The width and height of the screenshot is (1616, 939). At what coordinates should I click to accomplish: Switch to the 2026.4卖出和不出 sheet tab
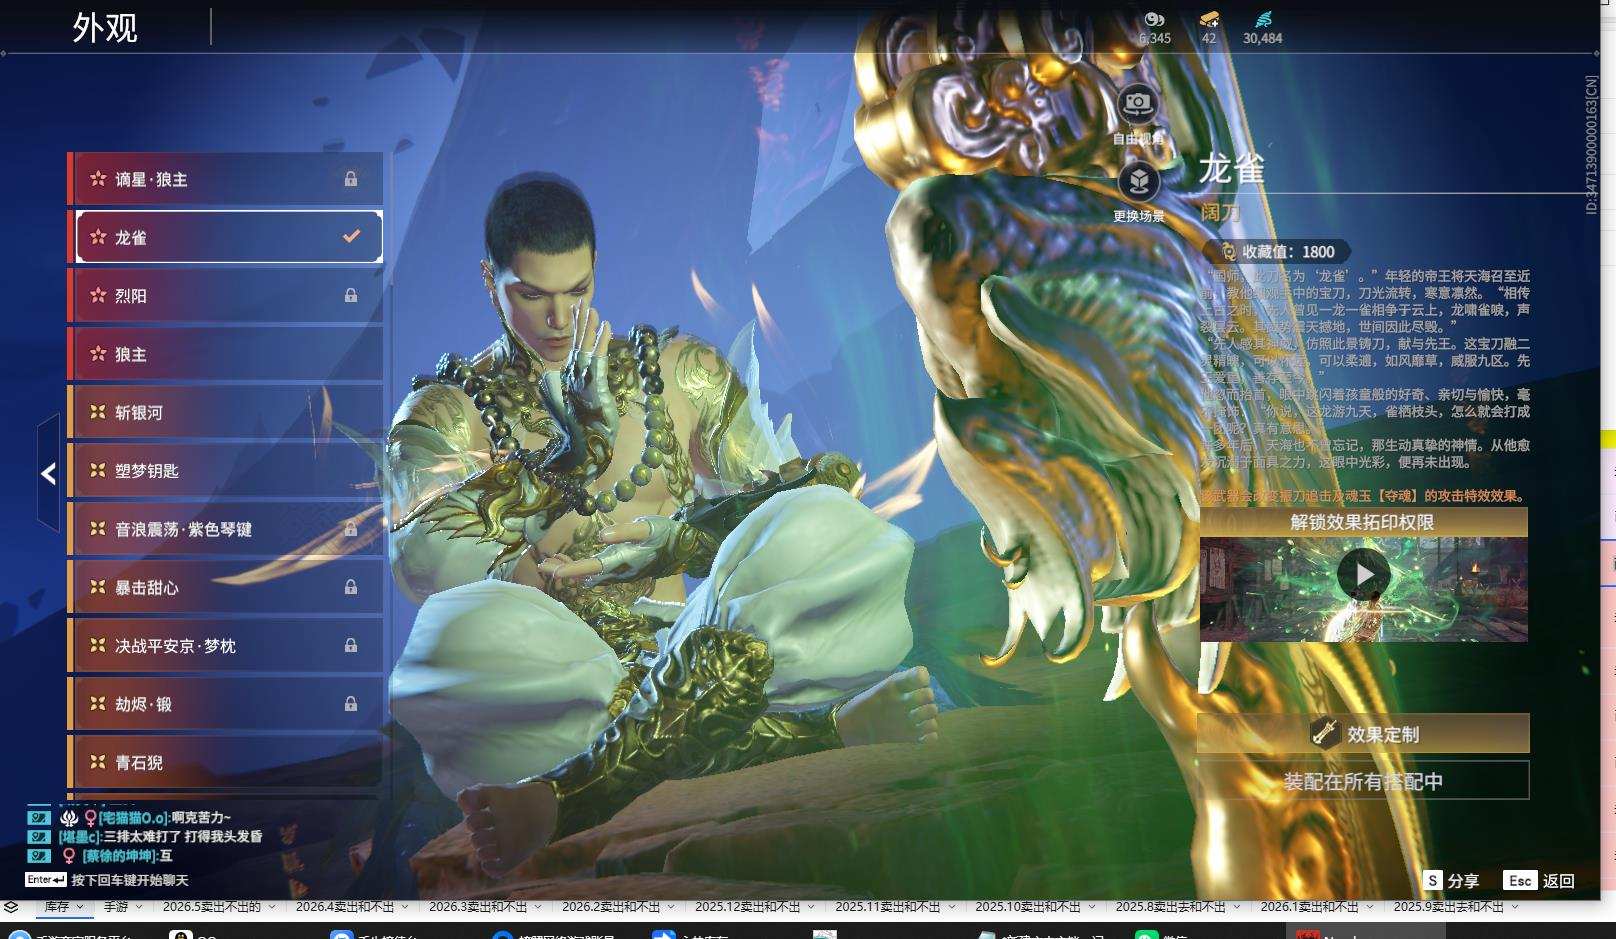click(345, 907)
